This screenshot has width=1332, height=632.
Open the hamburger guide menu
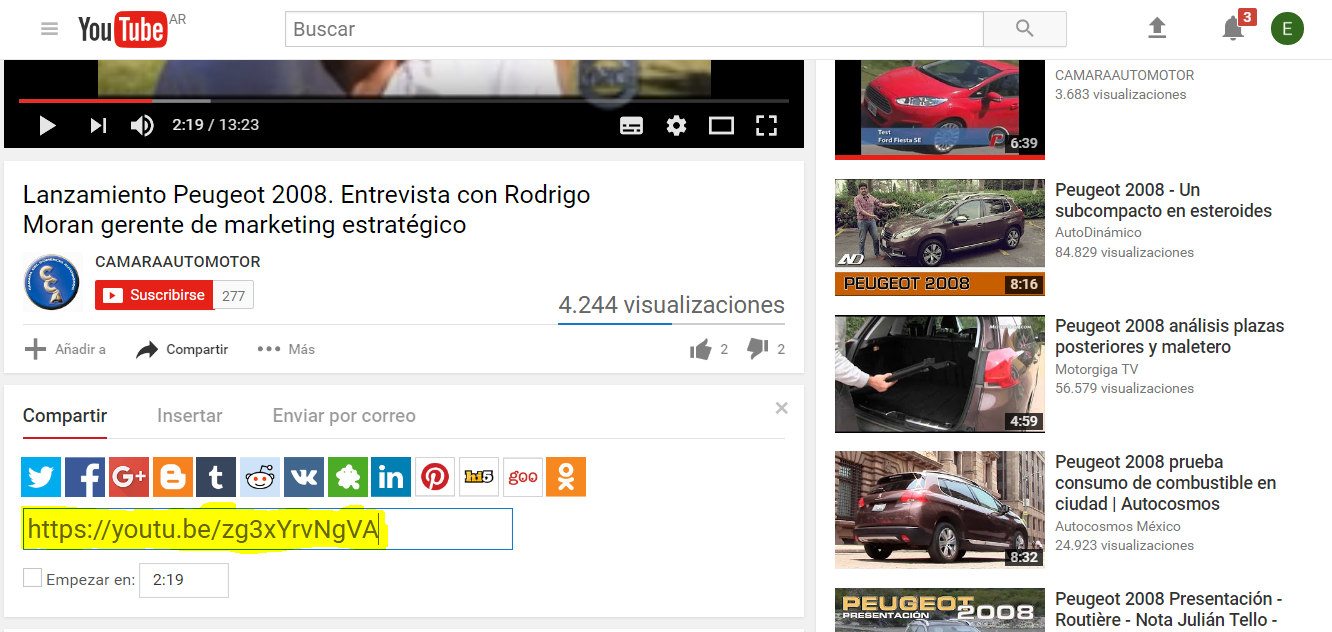(49, 29)
